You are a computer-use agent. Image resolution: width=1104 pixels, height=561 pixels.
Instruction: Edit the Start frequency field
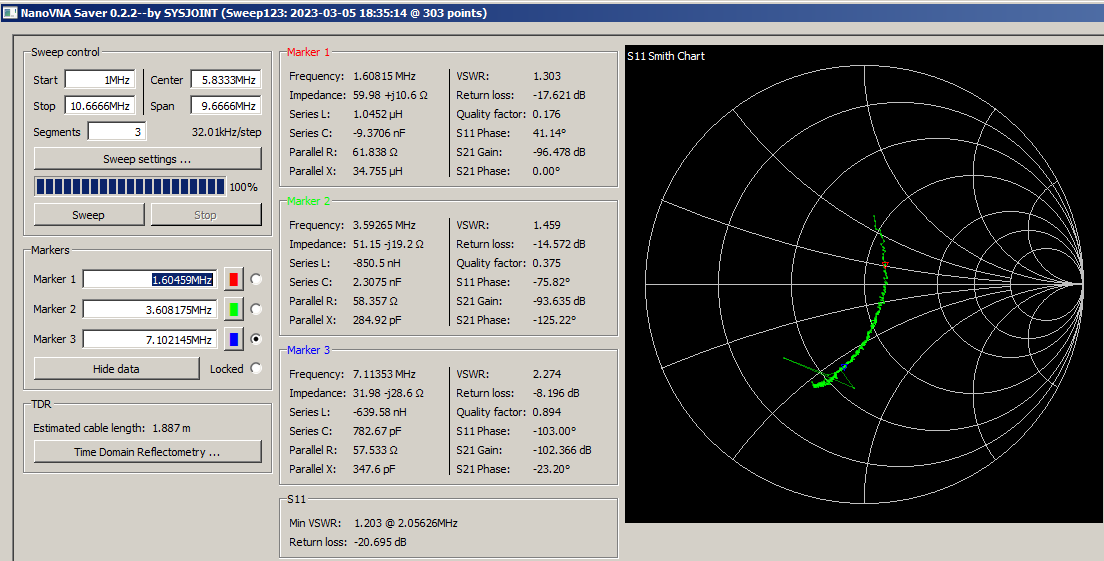coord(99,80)
